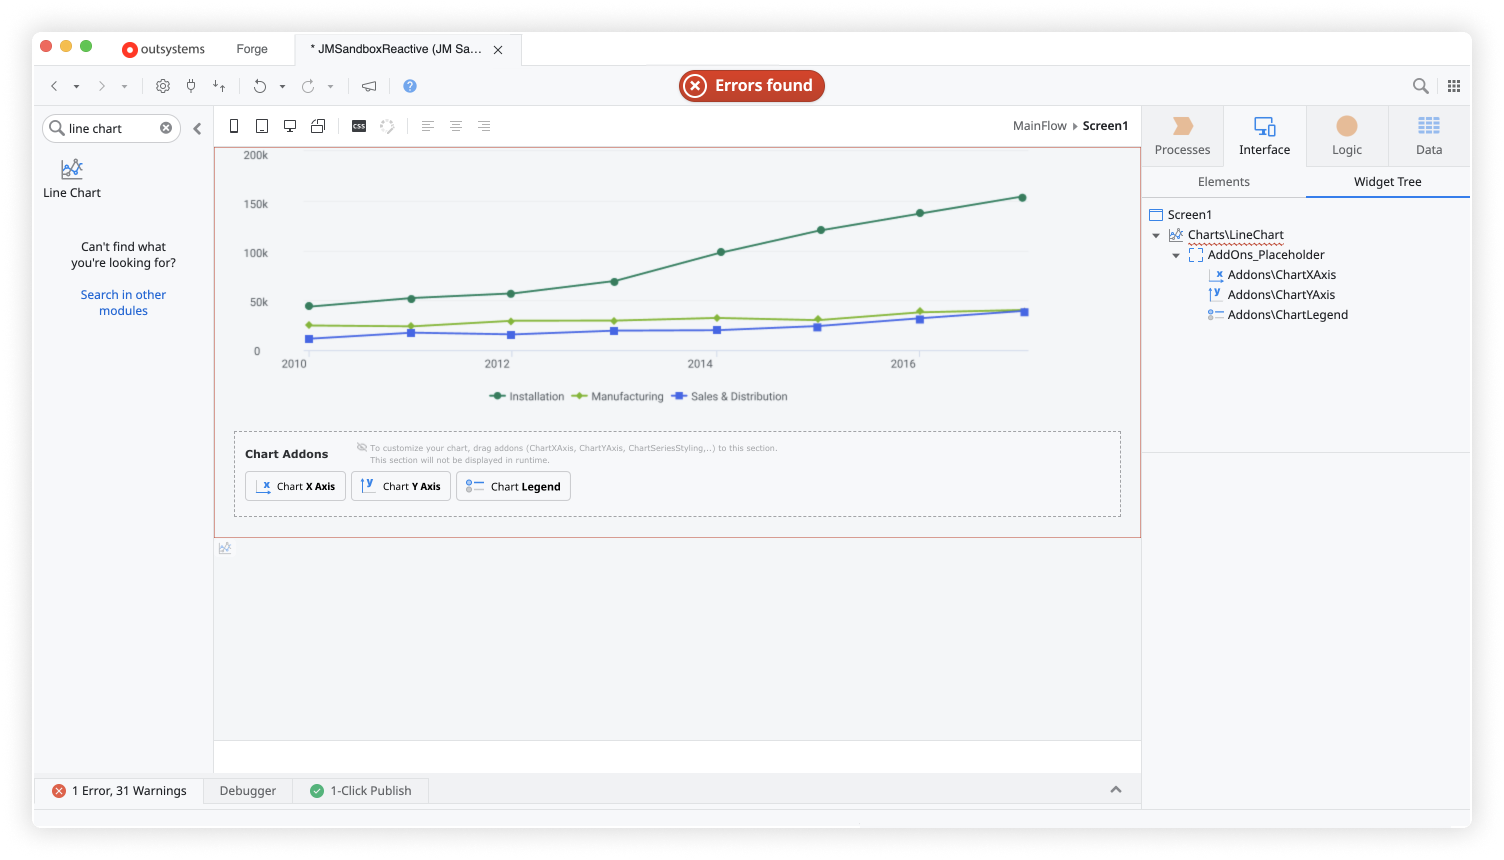The height and width of the screenshot is (860, 1504).
Task: Click the redo icon
Action: [308, 86]
